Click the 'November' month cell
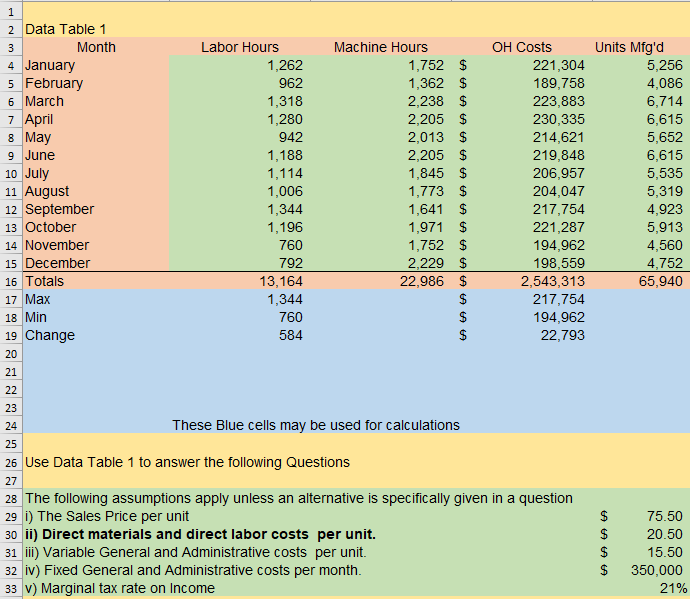The width and height of the screenshot is (690, 599). (96, 246)
